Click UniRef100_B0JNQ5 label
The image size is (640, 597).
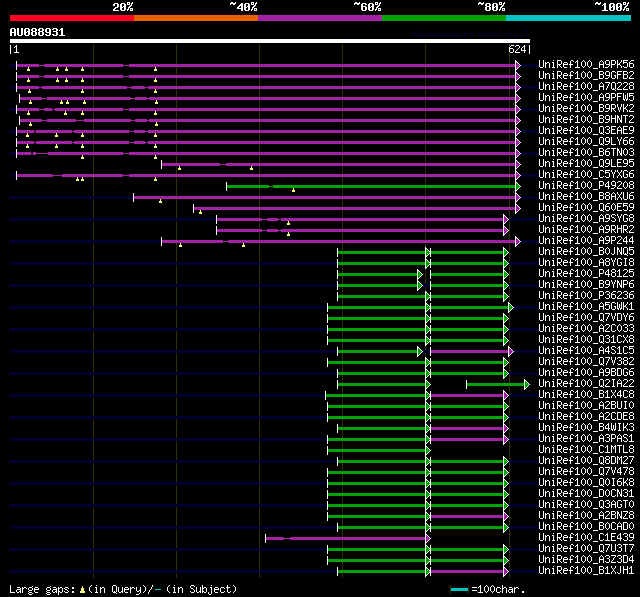[586, 252]
